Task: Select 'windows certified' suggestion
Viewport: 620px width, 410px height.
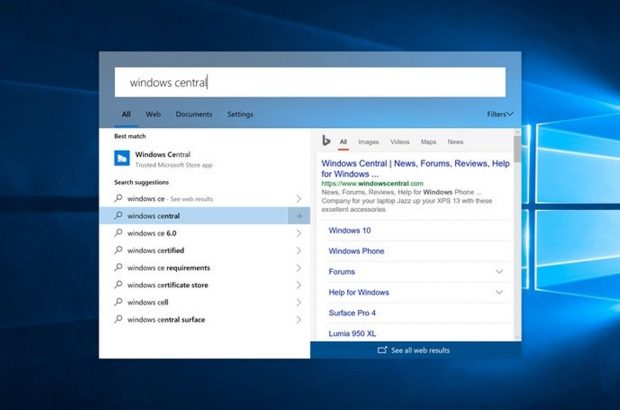Action: [204, 251]
